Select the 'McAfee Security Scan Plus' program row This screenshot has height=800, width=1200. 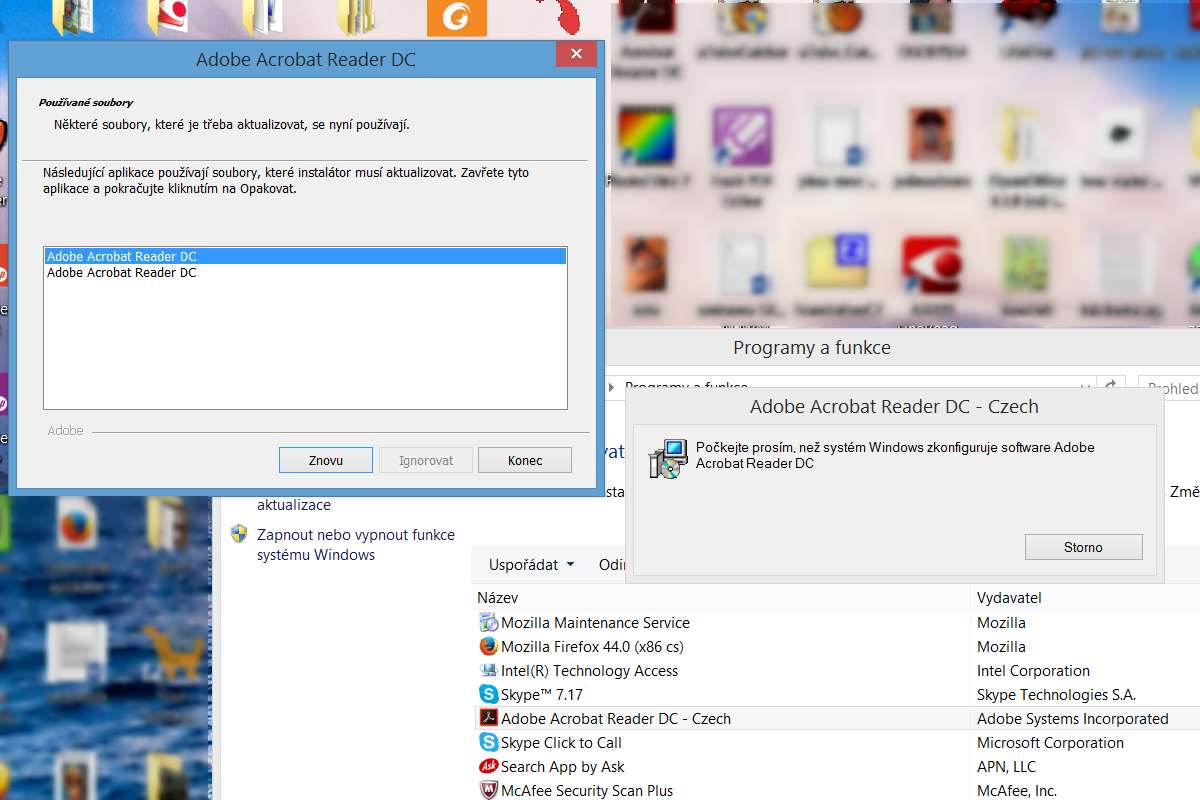click(x=836, y=790)
